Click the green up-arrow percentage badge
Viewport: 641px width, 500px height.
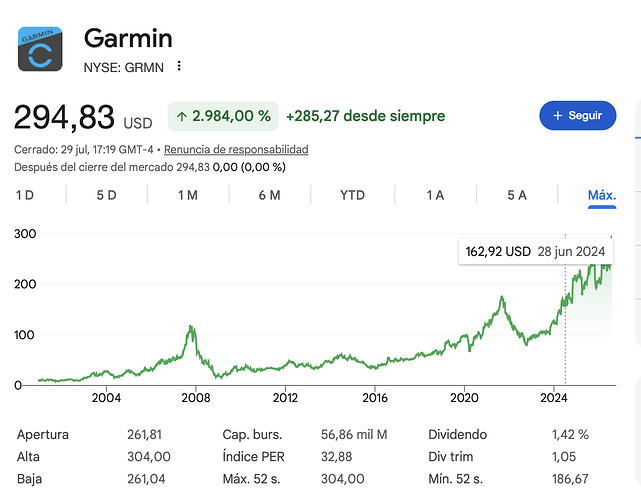point(223,116)
